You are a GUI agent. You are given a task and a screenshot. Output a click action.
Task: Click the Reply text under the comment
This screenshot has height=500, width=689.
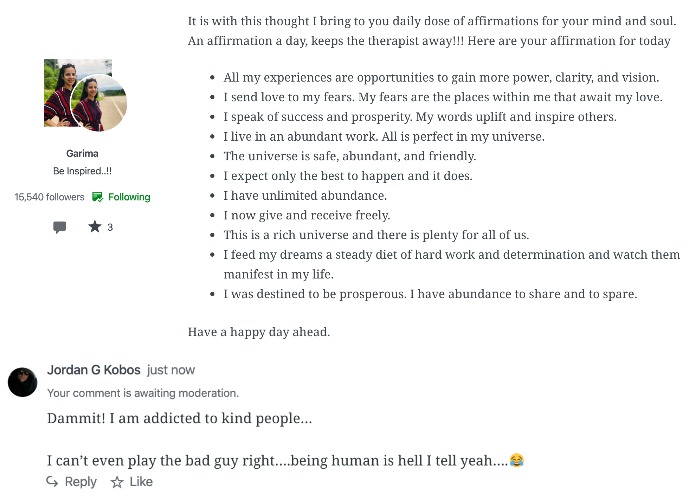tap(80, 482)
